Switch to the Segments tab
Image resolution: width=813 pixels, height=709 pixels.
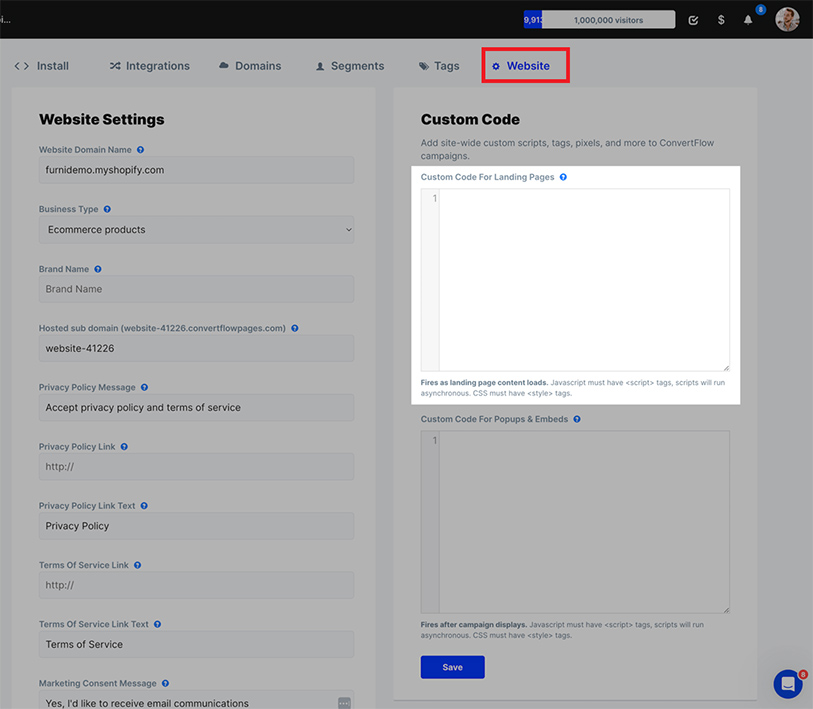click(x=357, y=65)
